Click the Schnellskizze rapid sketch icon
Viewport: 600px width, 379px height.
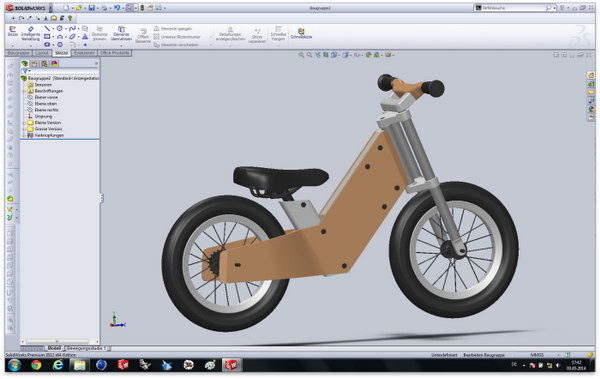point(301,33)
